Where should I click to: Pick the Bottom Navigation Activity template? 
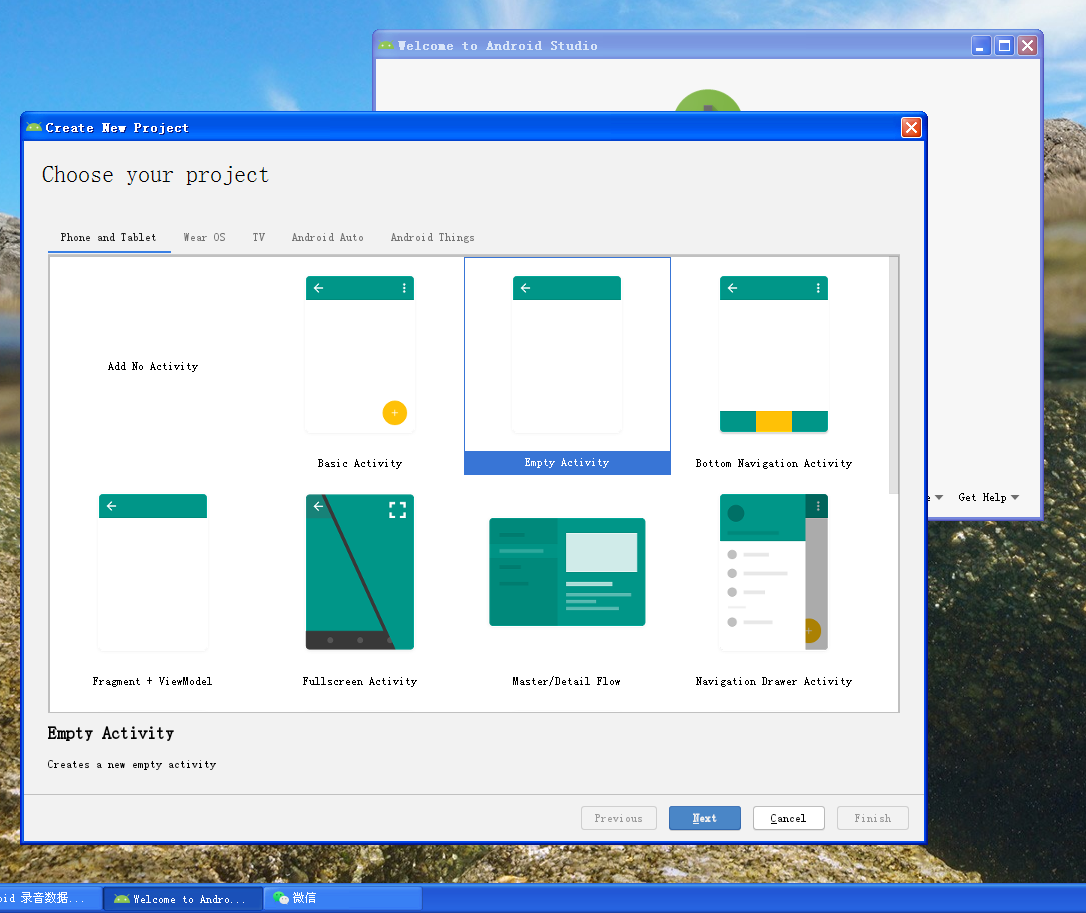(774, 366)
